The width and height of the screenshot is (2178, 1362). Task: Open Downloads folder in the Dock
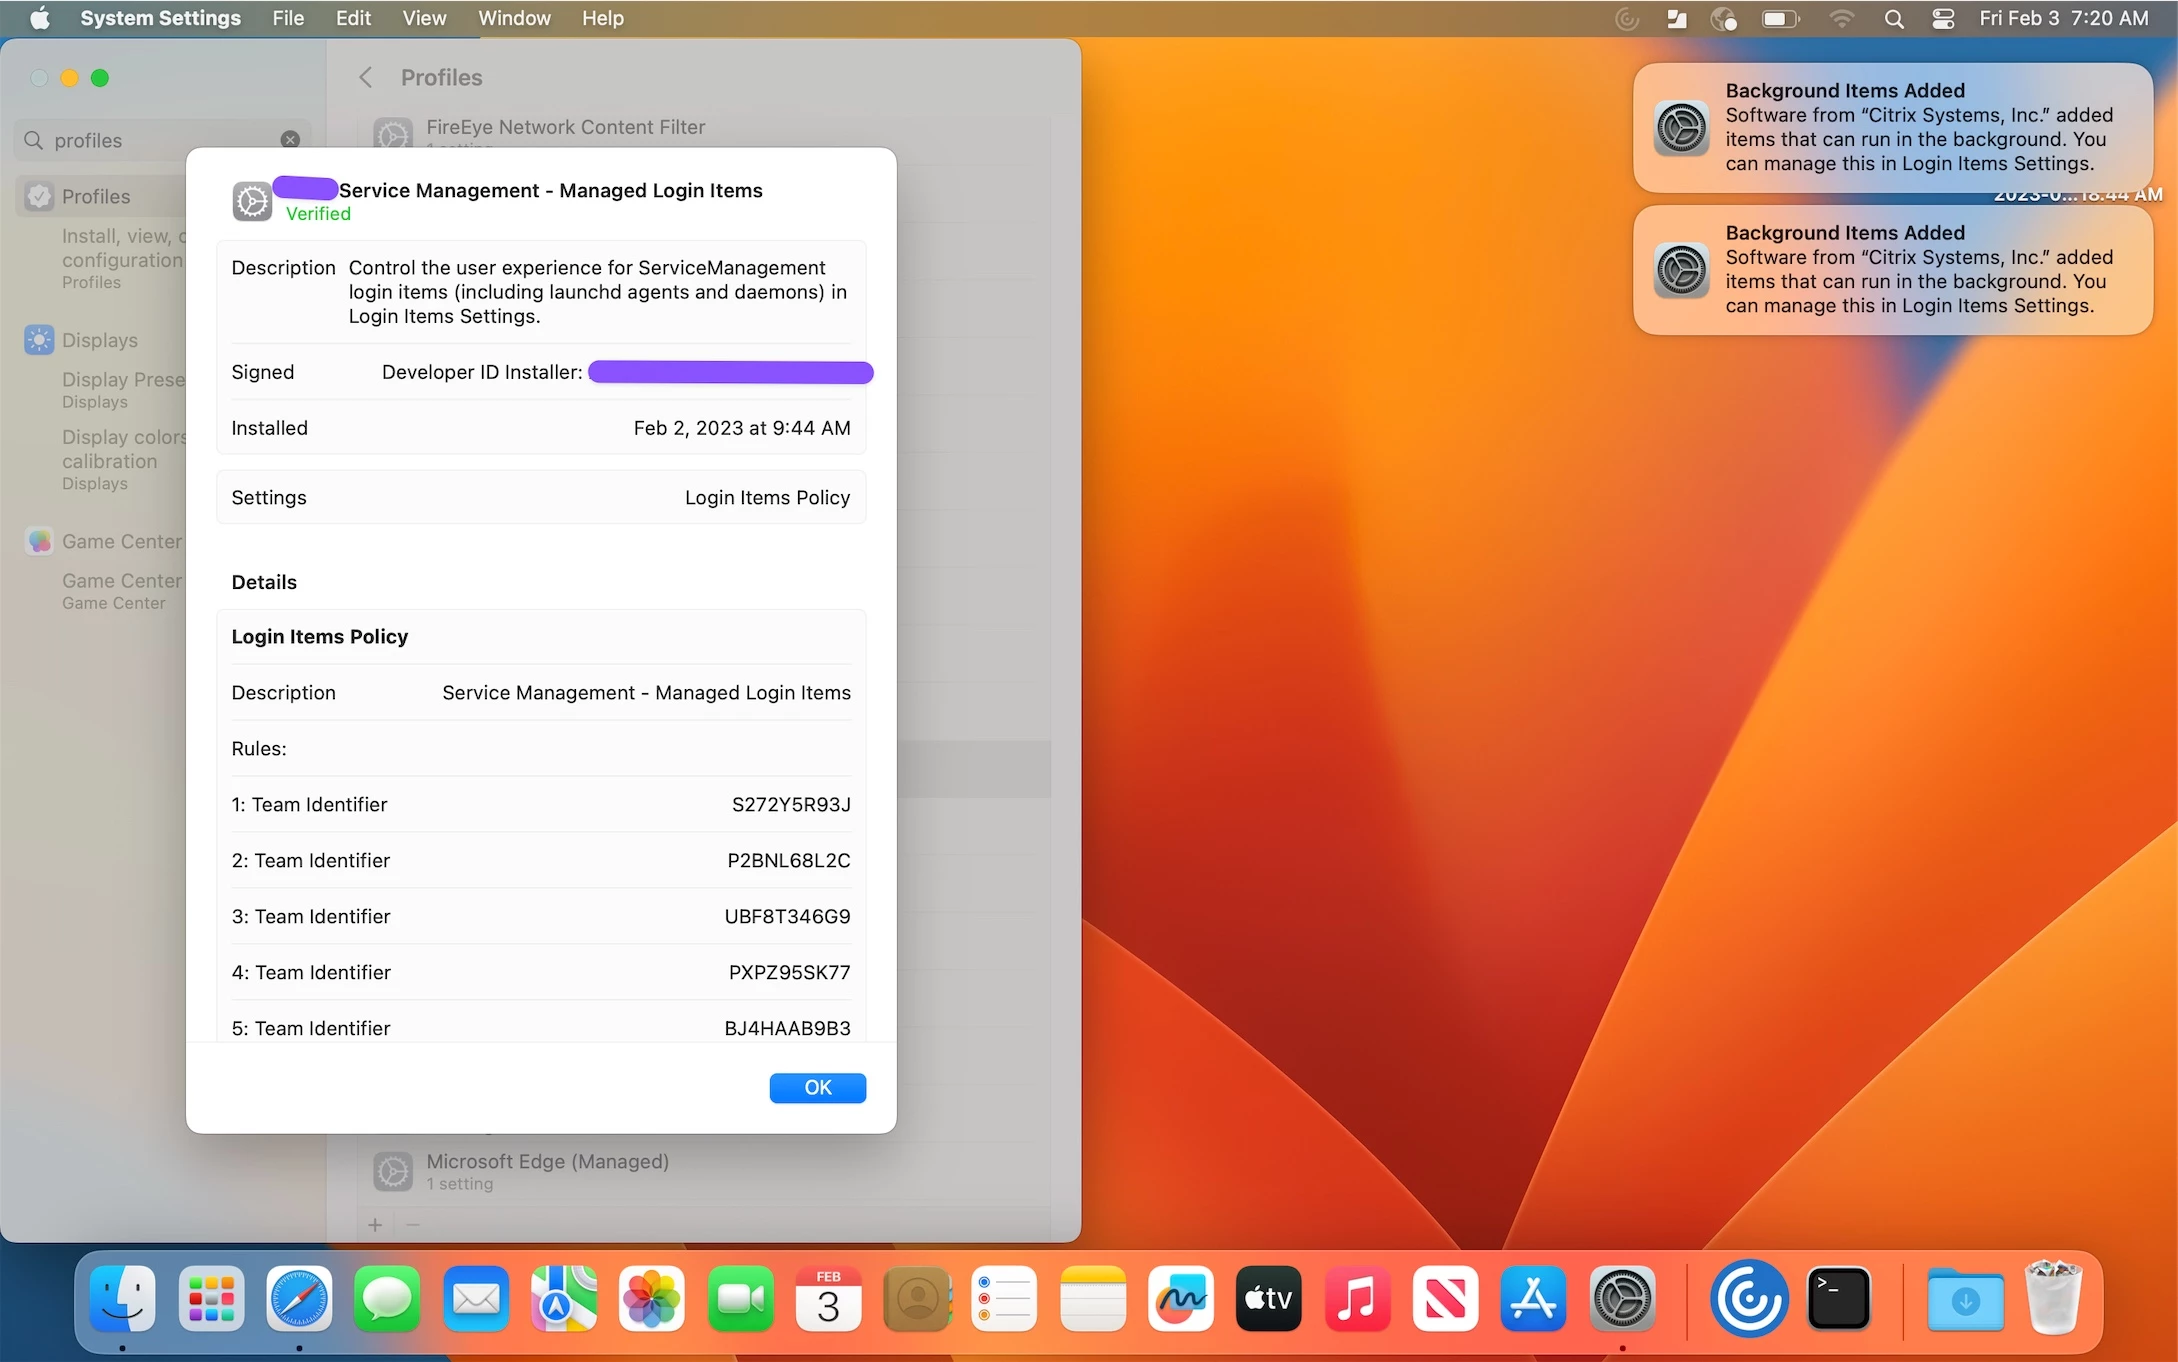(1965, 1299)
